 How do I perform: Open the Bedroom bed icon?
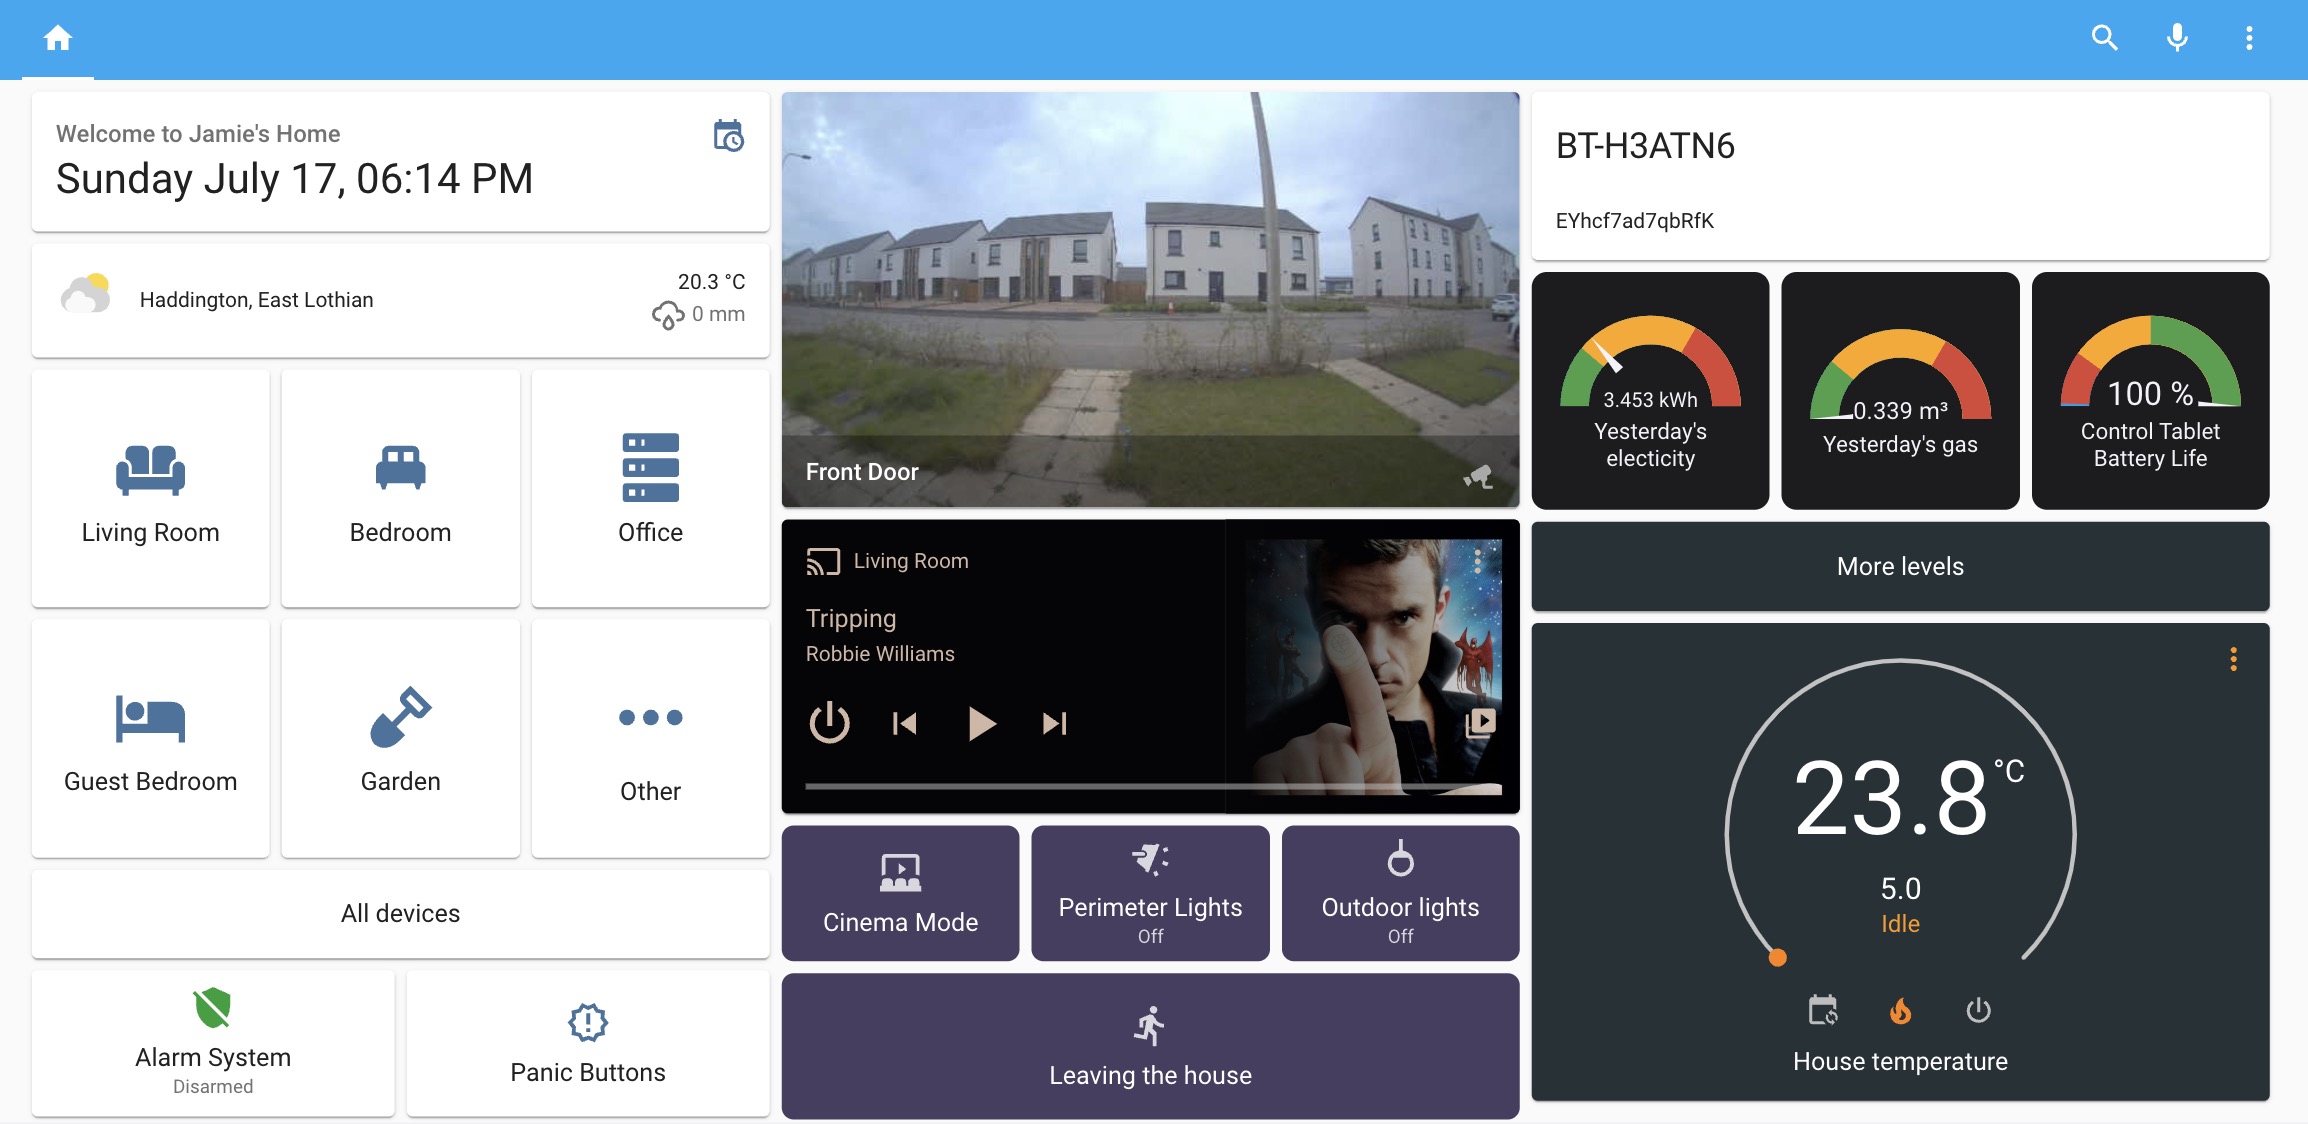pos(400,467)
